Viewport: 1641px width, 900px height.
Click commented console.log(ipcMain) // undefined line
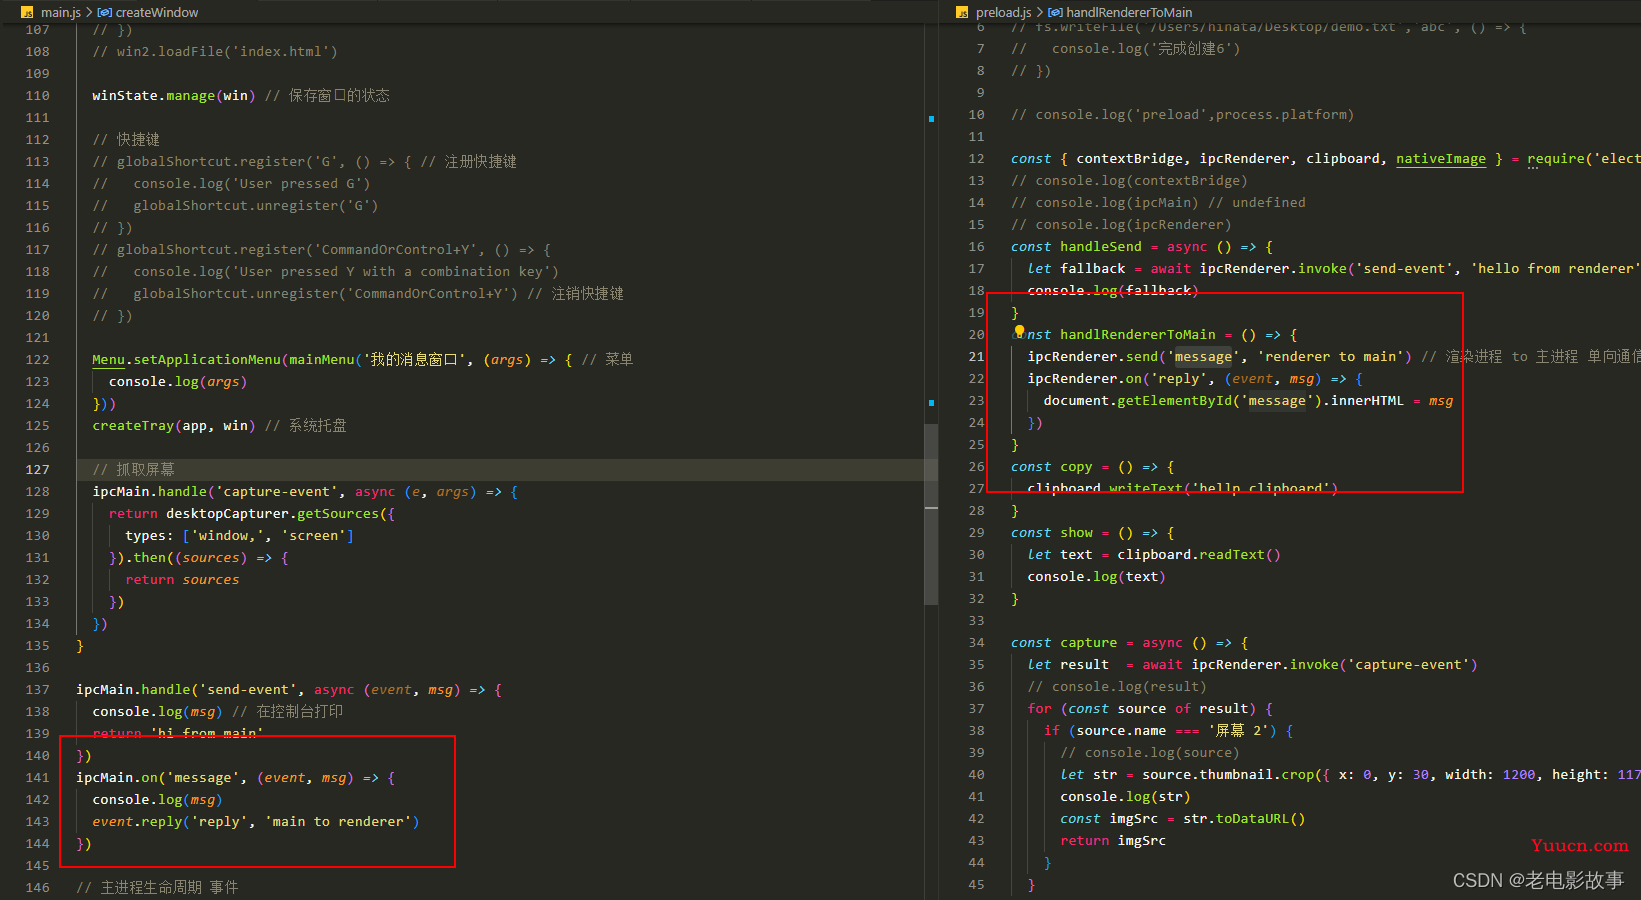tap(1158, 203)
